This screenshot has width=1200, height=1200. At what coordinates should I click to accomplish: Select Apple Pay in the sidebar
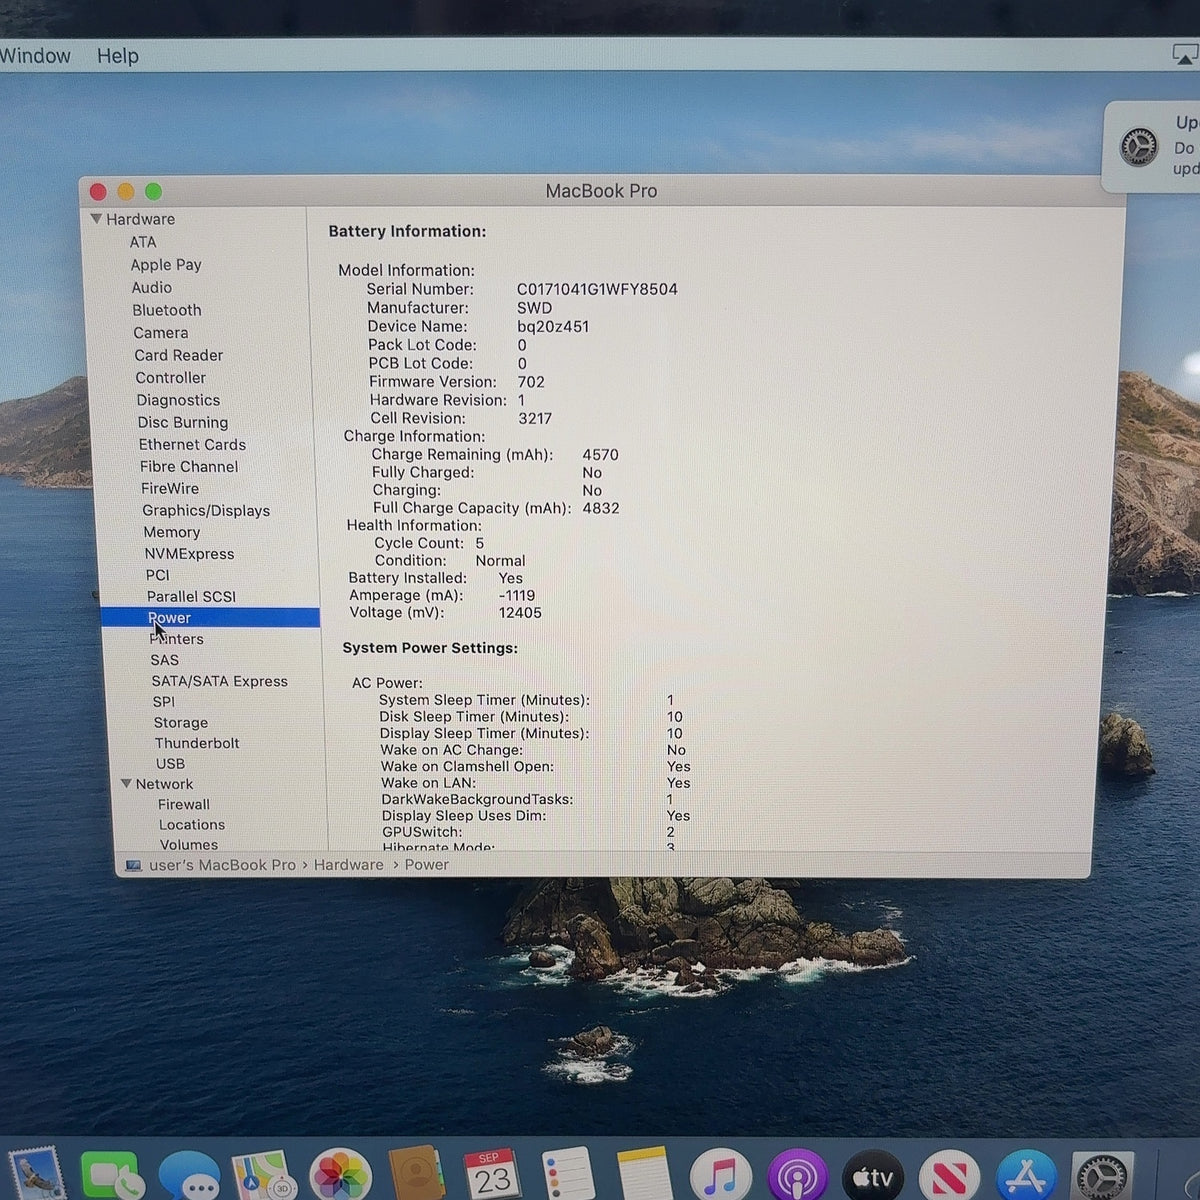pos(166,265)
